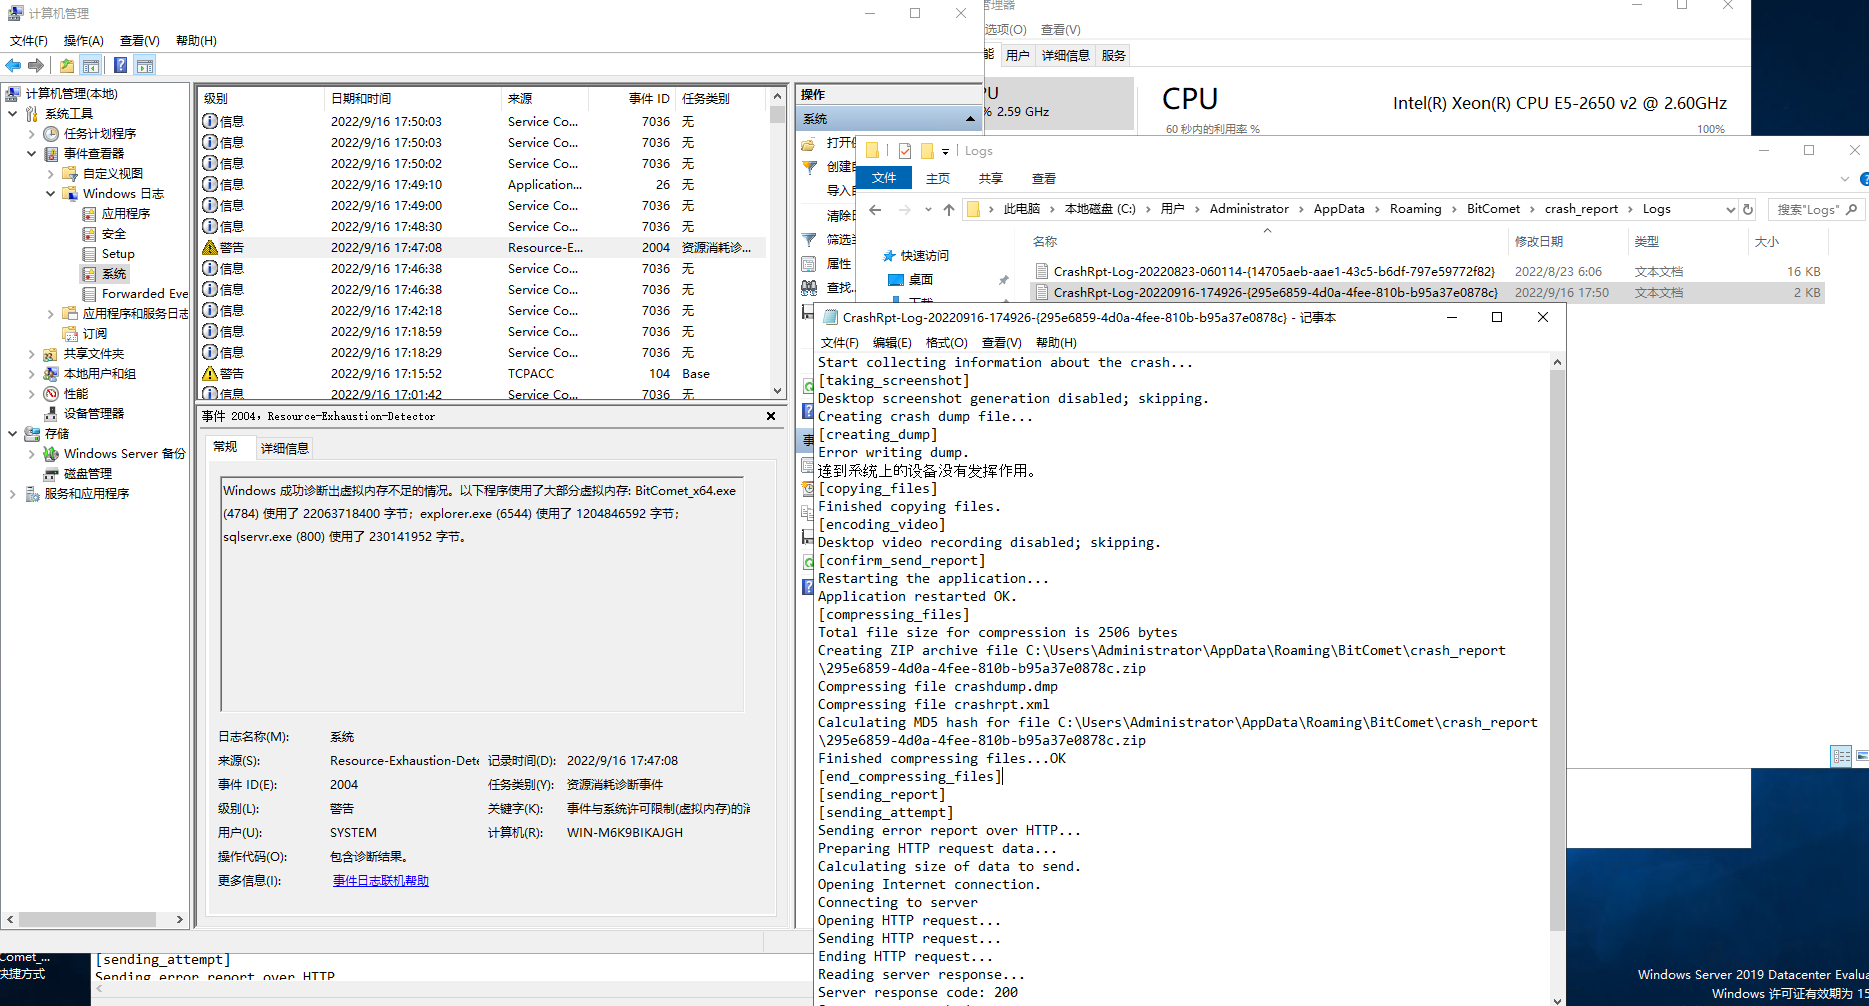Screen dimensions: 1869x1006
Task: Open Explorer recent locations dropdown arrow
Action: click(x=928, y=209)
